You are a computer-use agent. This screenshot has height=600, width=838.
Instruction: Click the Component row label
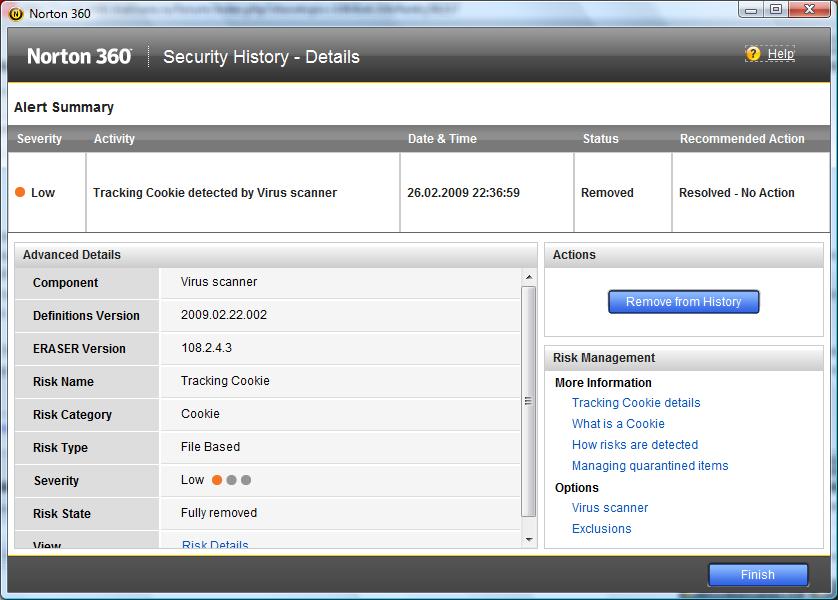[x=65, y=283]
